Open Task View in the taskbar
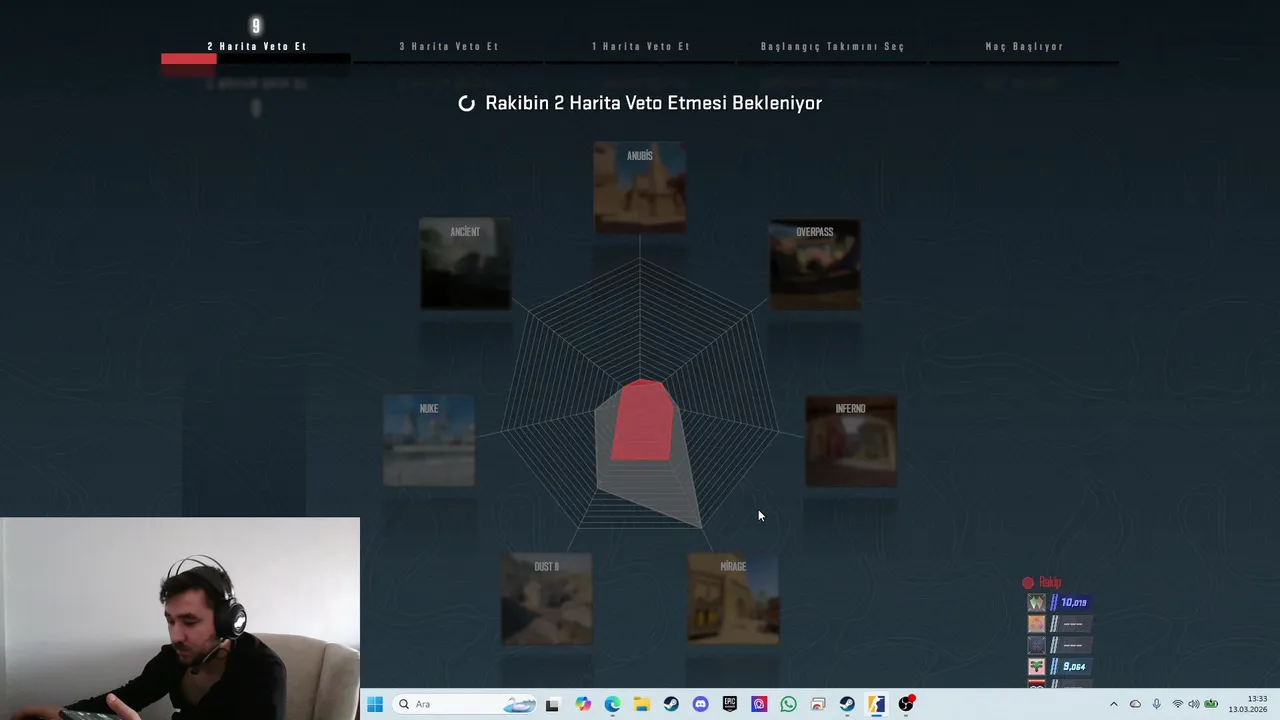 tap(552, 704)
